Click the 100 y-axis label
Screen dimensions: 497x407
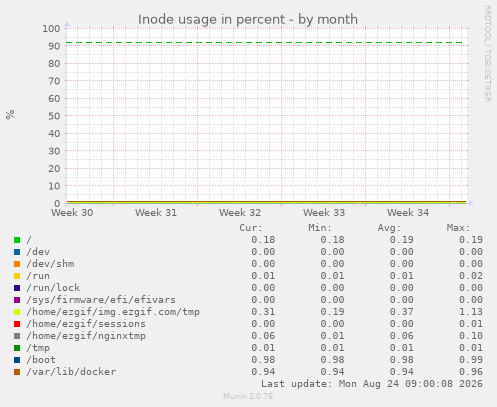[x=51, y=29]
